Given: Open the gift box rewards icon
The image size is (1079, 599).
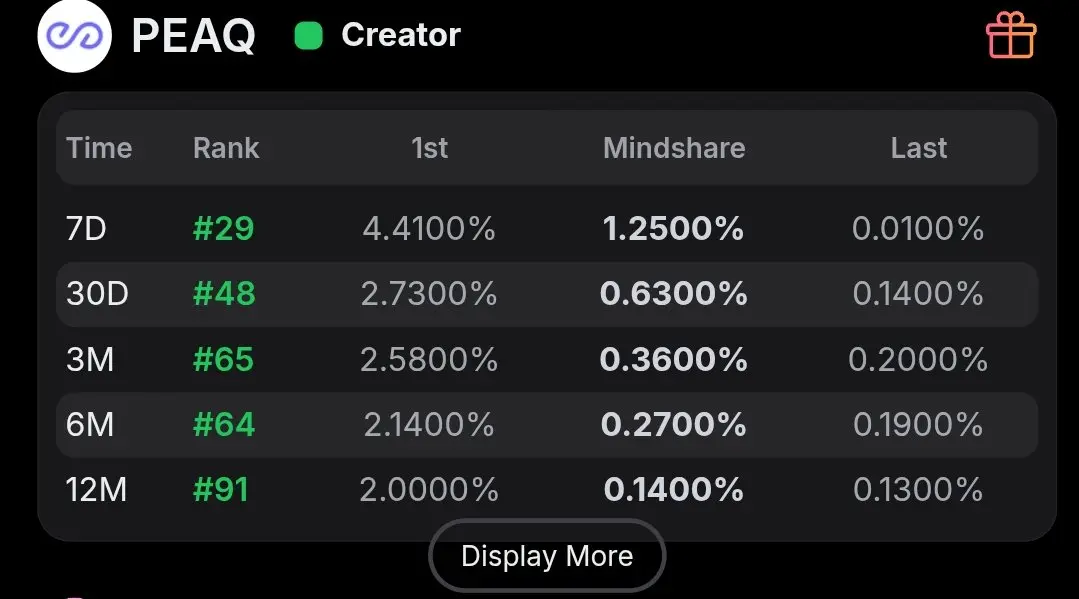Looking at the screenshot, I should (1011, 35).
